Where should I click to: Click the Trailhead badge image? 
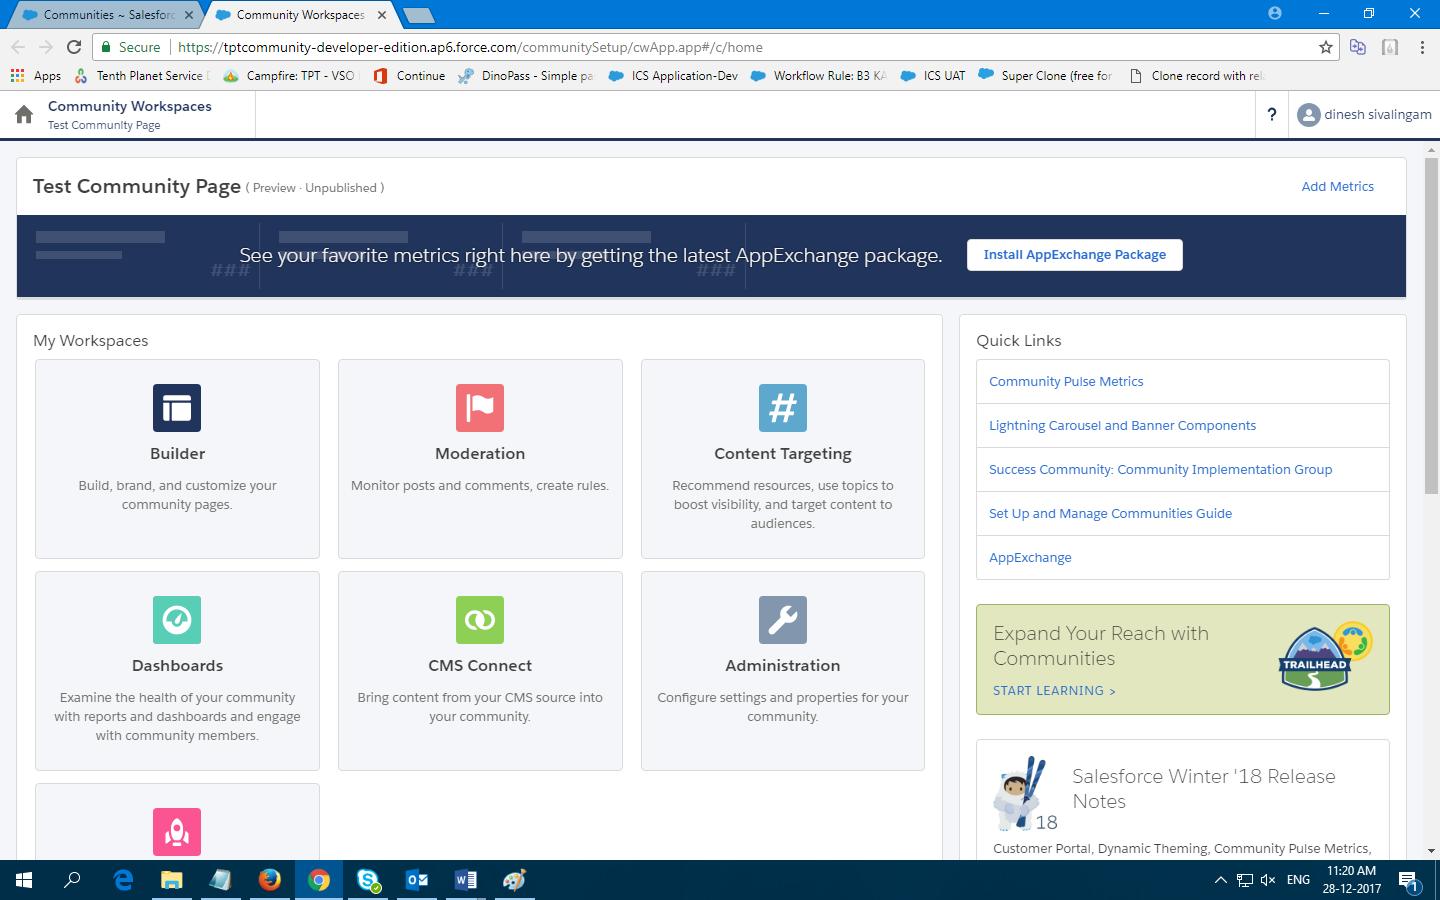click(1326, 659)
